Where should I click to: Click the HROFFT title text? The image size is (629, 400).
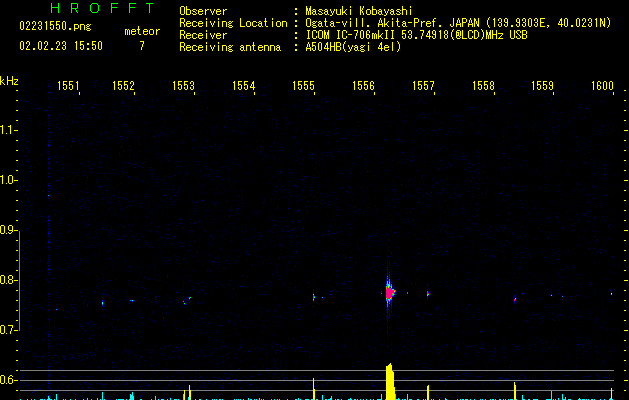[x=102, y=8]
